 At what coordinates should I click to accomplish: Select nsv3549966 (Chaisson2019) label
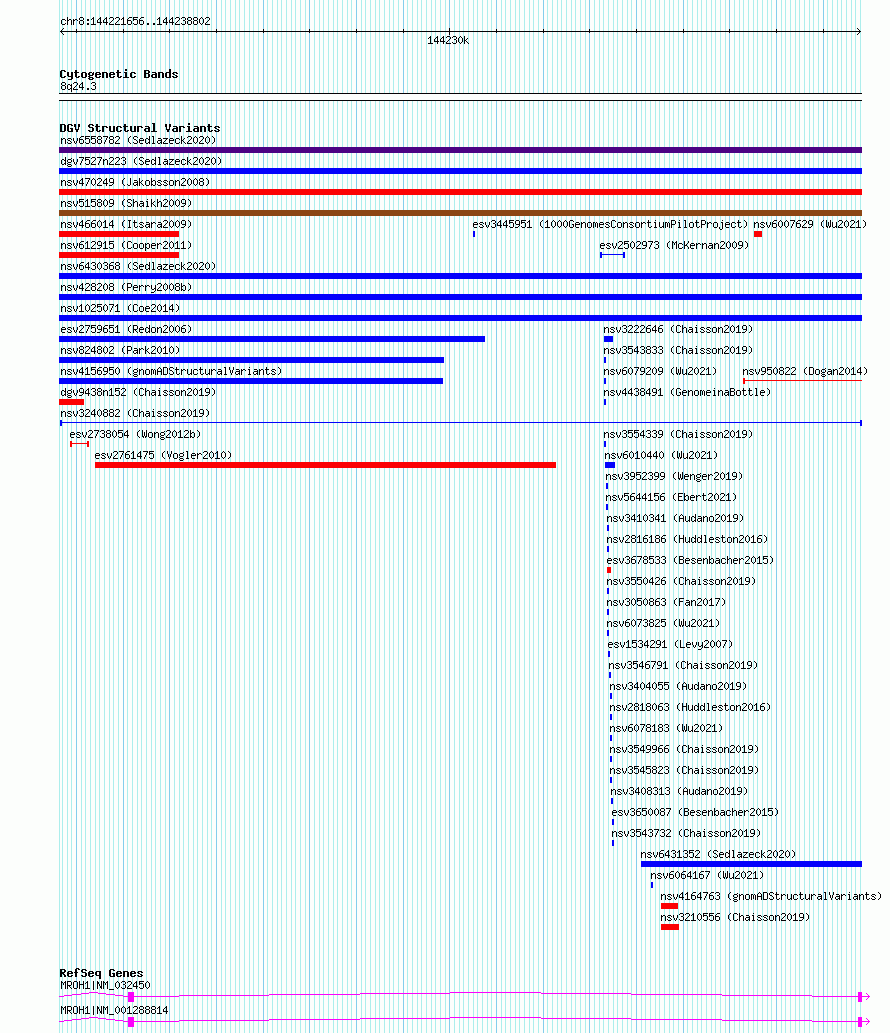[684, 750]
